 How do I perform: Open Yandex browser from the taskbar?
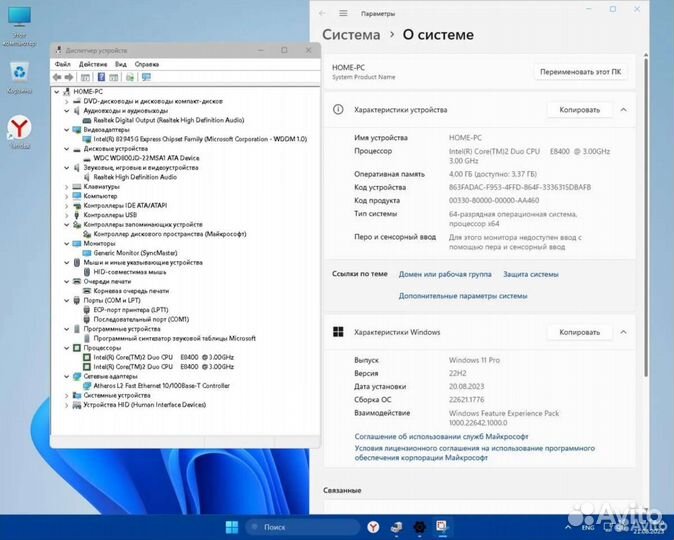click(373, 527)
